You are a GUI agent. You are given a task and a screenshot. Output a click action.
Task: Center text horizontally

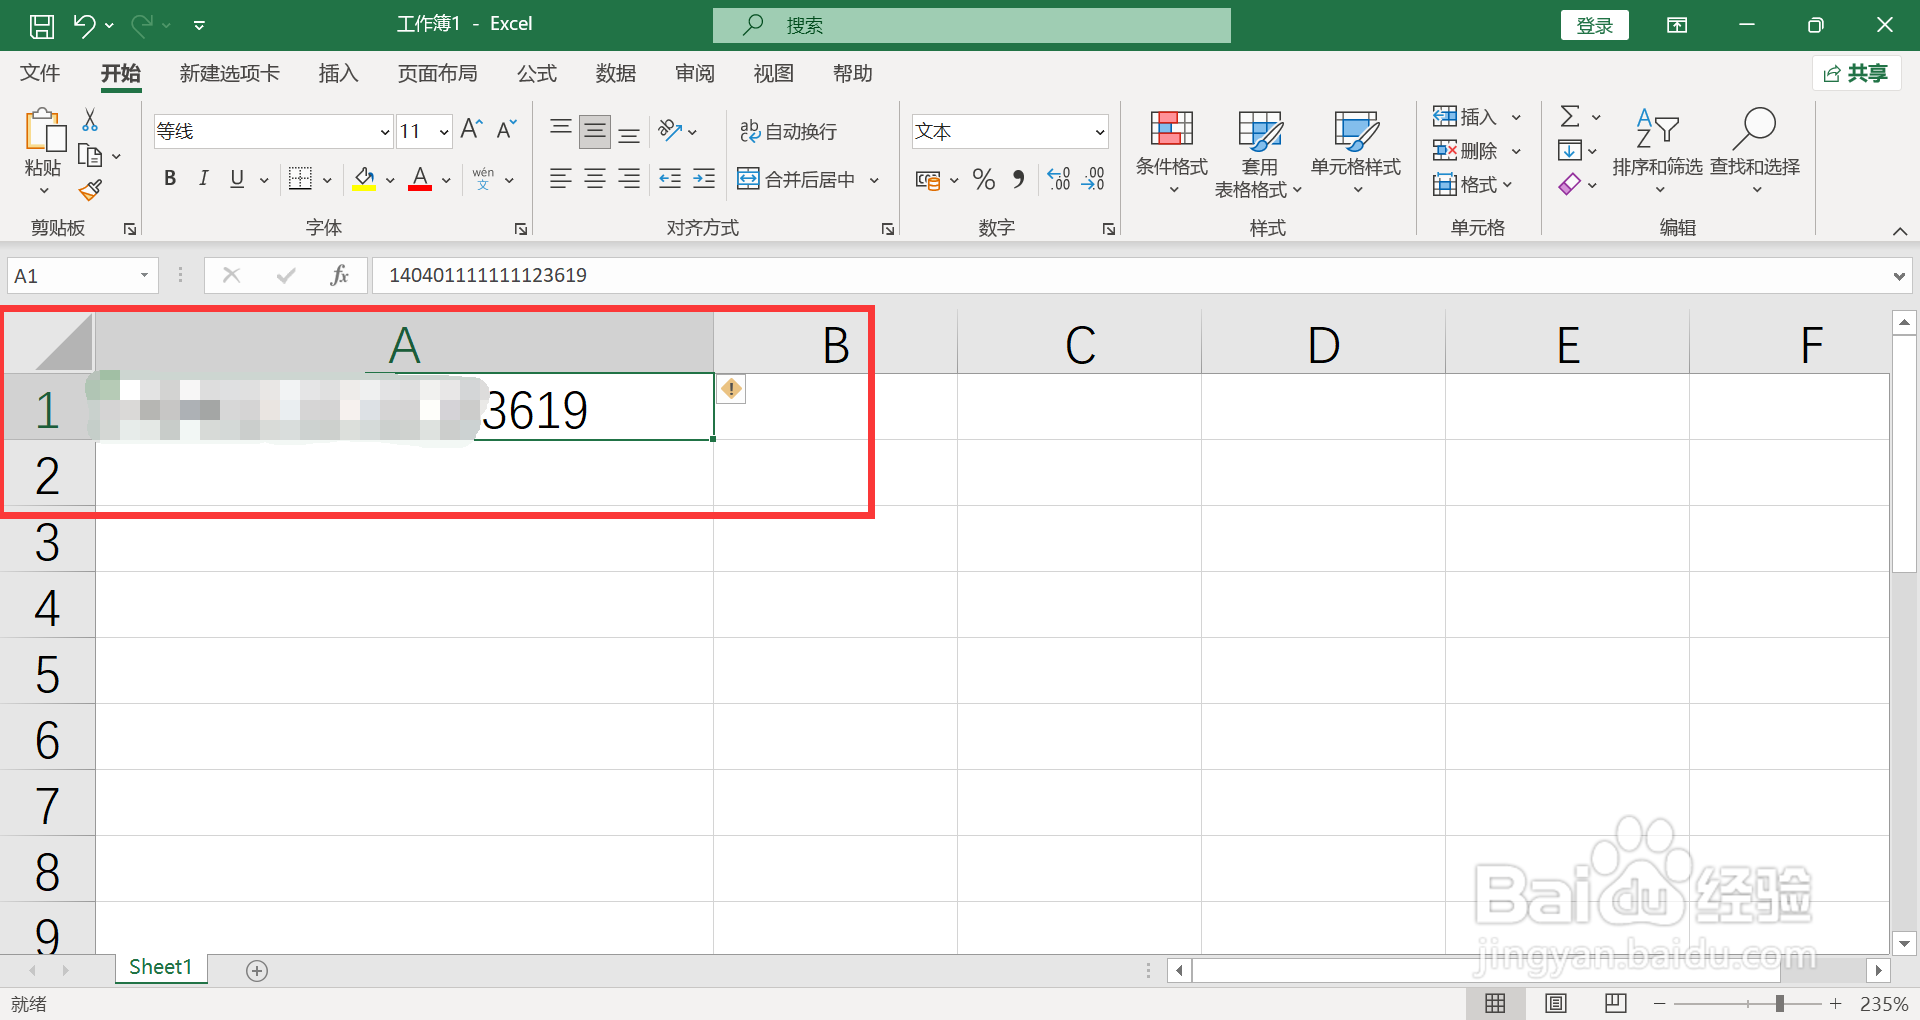coord(595,179)
